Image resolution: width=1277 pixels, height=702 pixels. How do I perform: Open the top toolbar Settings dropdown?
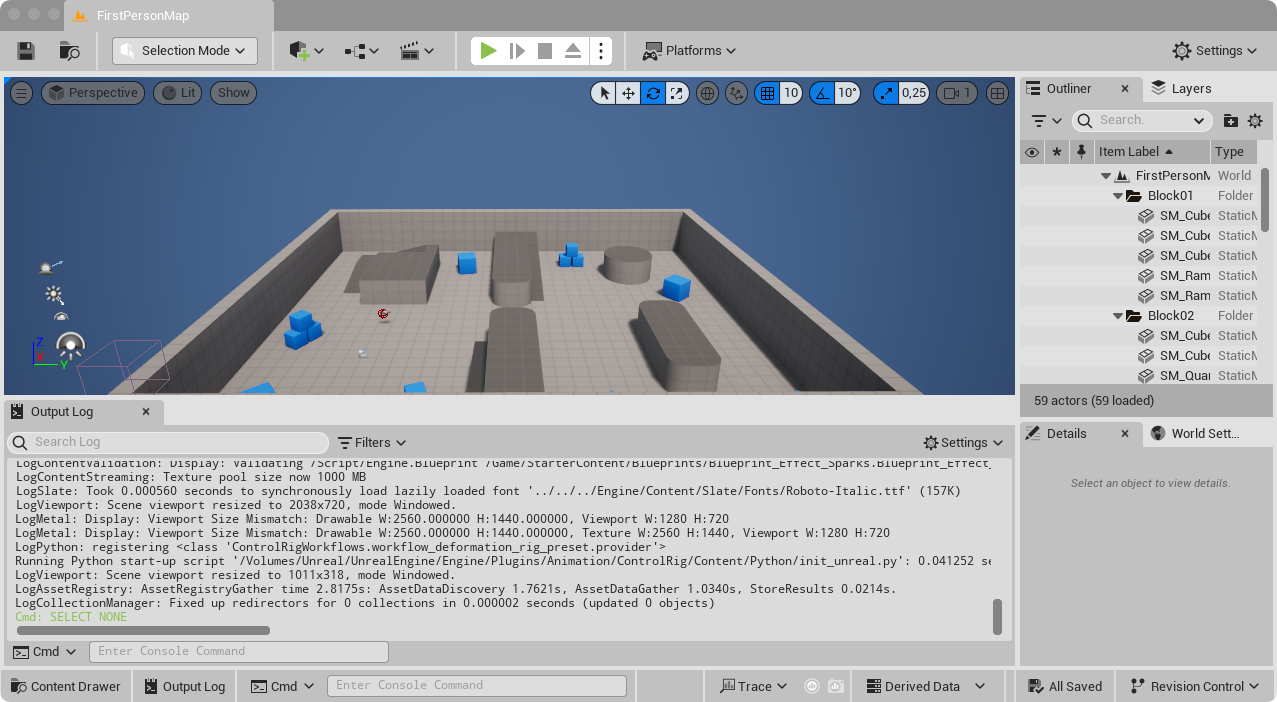tap(1215, 51)
